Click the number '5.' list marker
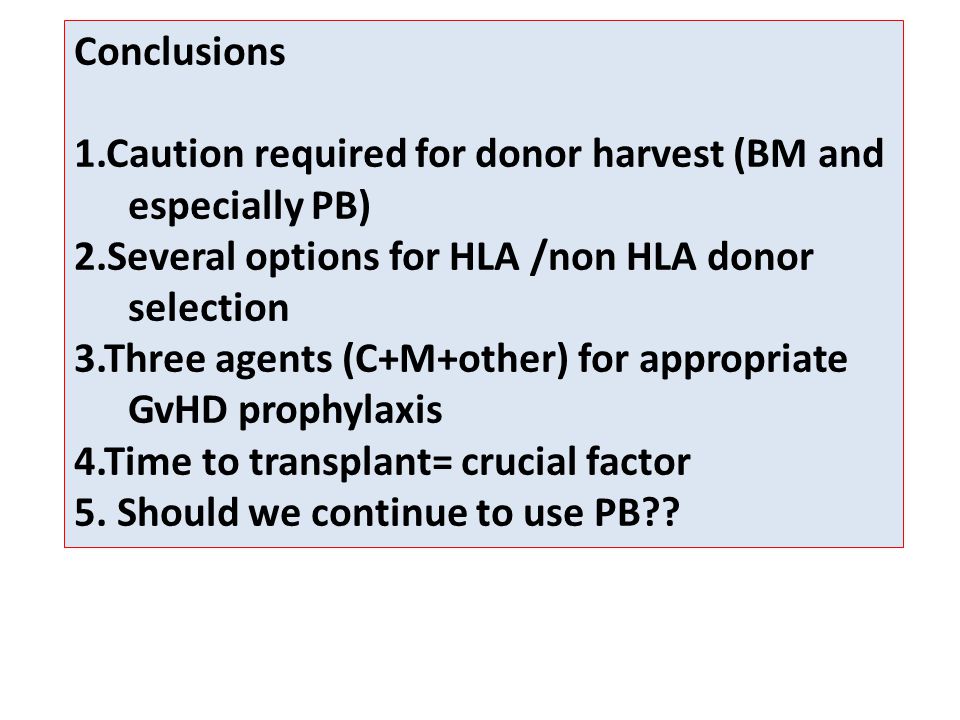Image resolution: width=960 pixels, height=720 pixels. point(90,512)
